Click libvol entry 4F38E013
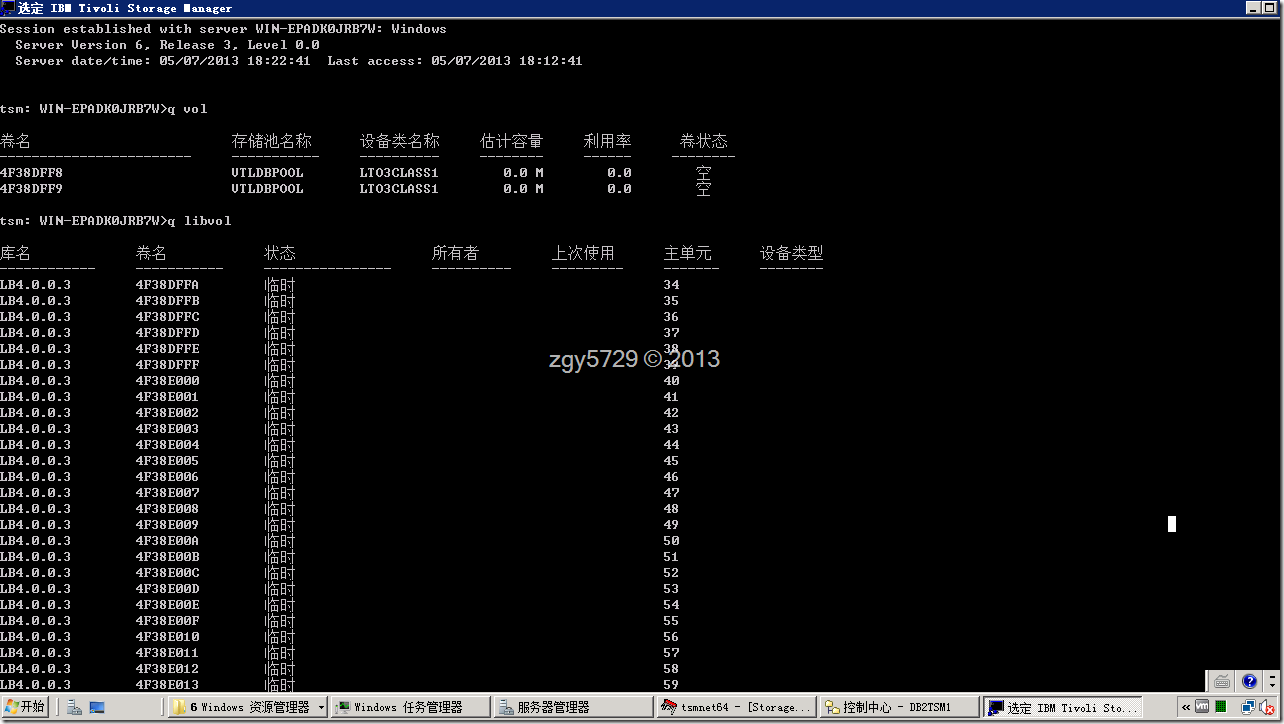Image resolution: width=1284 pixels, height=724 pixels. coord(167,684)
